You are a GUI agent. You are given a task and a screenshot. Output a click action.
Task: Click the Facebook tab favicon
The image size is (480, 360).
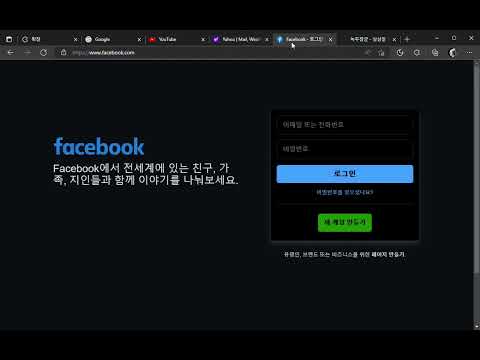280,39
